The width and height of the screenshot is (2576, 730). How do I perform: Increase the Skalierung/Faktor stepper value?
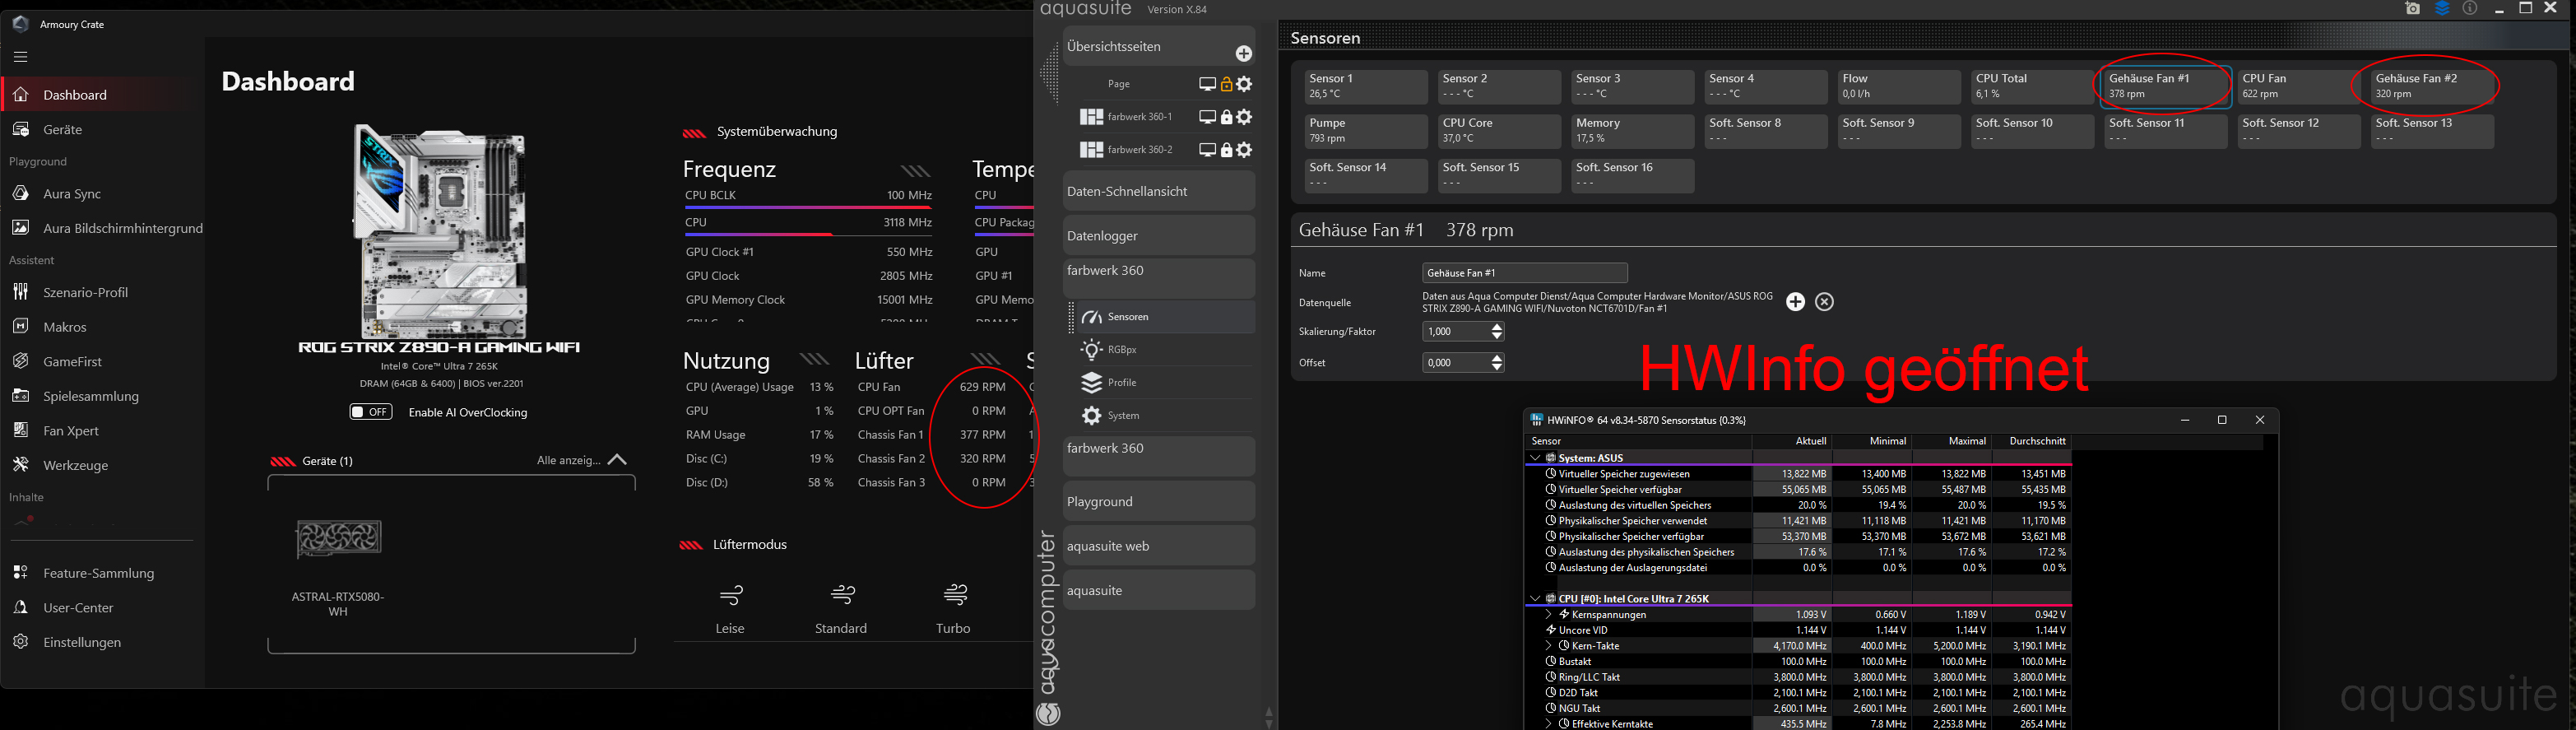(1497, 327)
